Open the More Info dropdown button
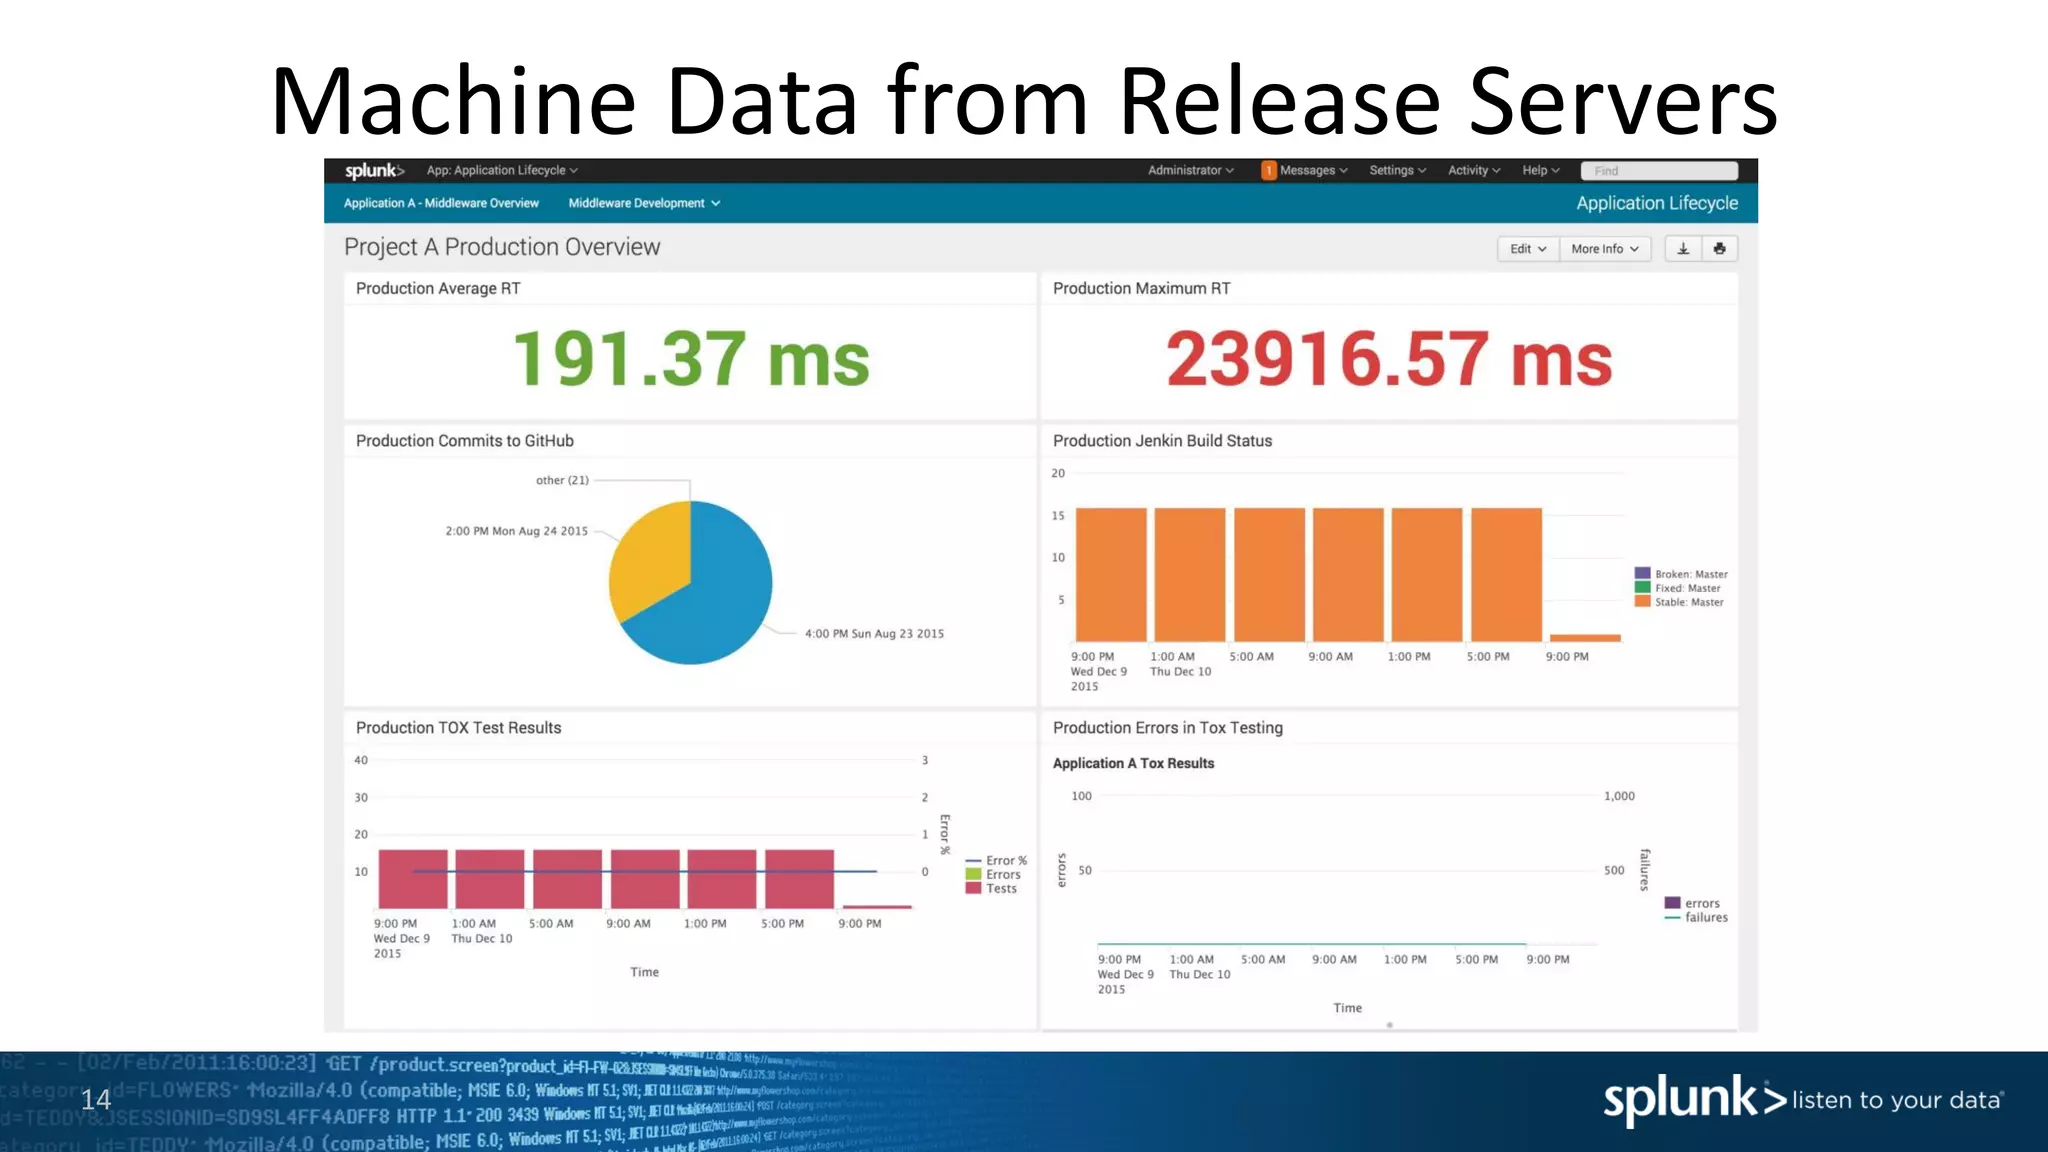The image size is (2048, 1152). 1604,249
